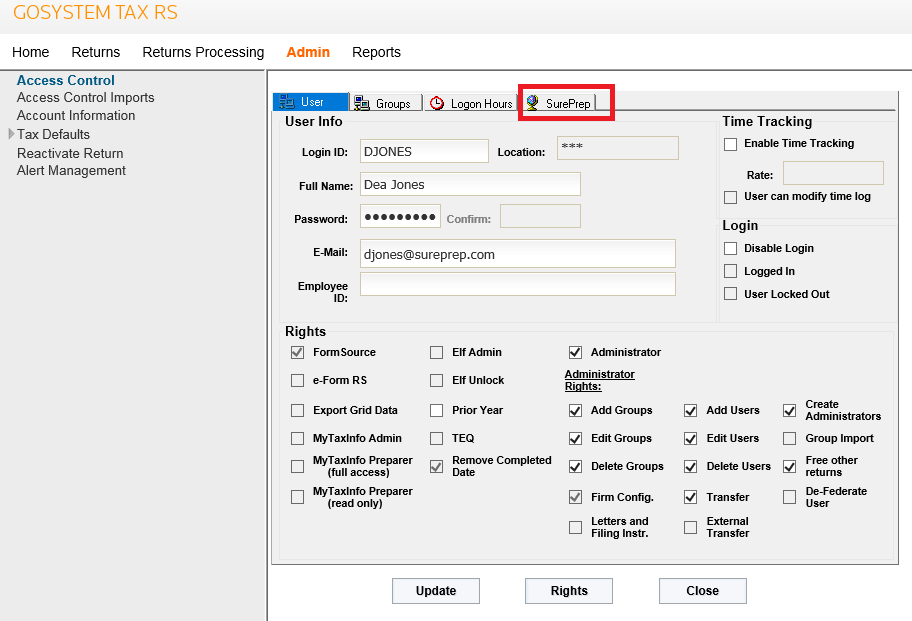Open the Reports menu

click(376, 52)
